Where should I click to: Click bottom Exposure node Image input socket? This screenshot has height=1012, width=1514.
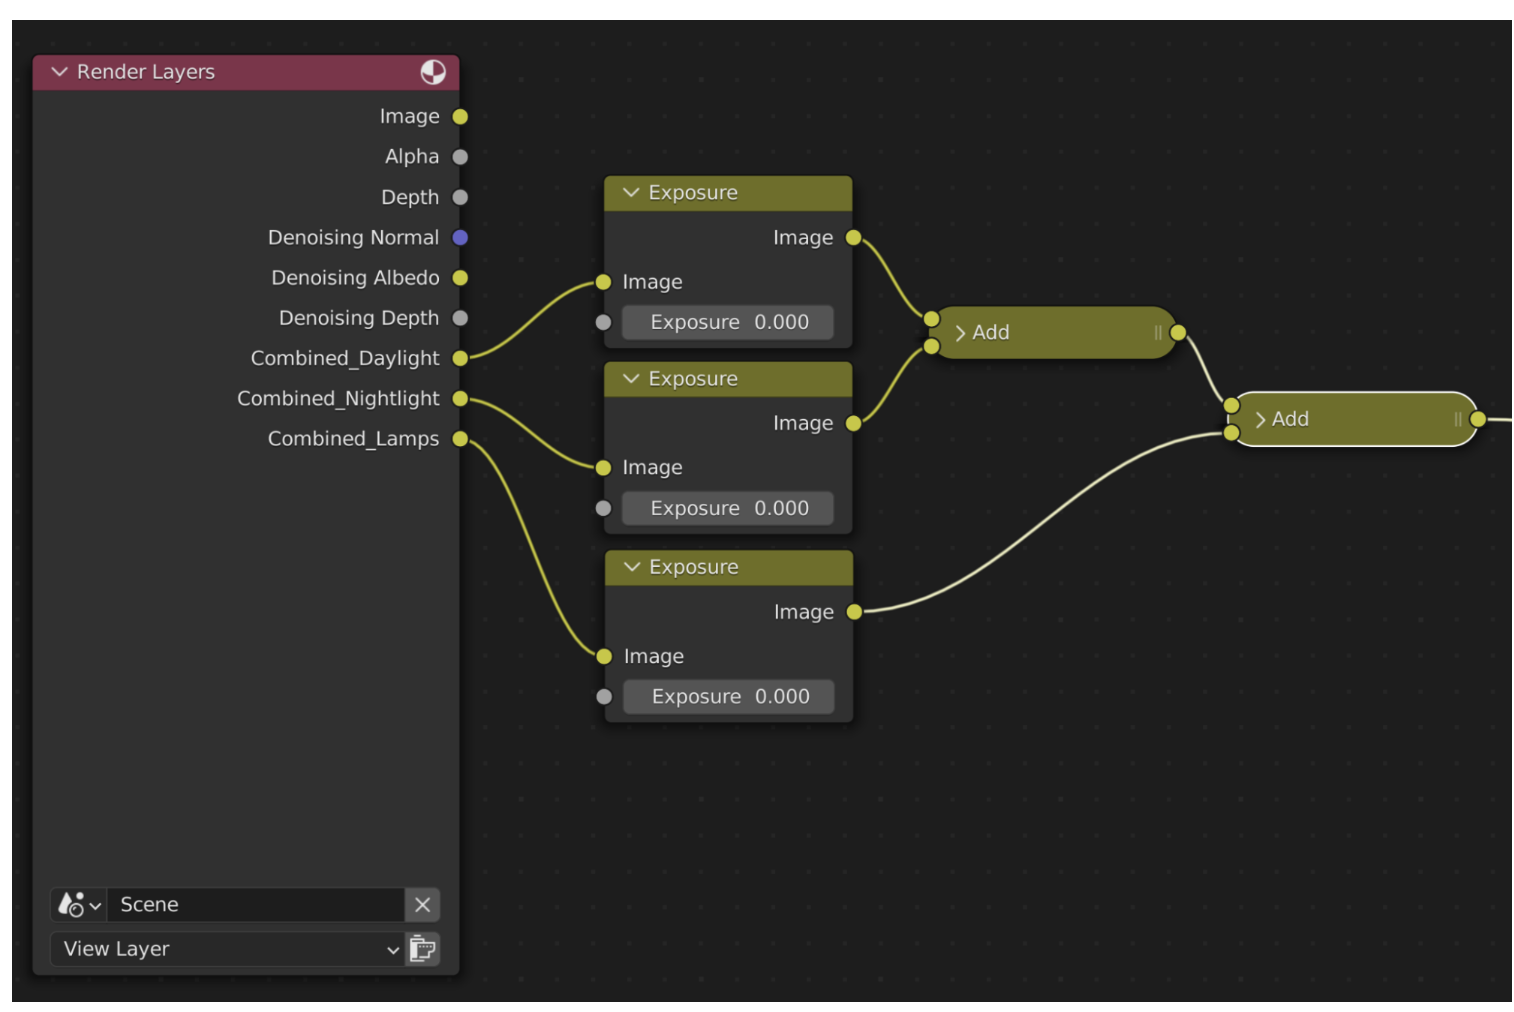click(604, 656)
